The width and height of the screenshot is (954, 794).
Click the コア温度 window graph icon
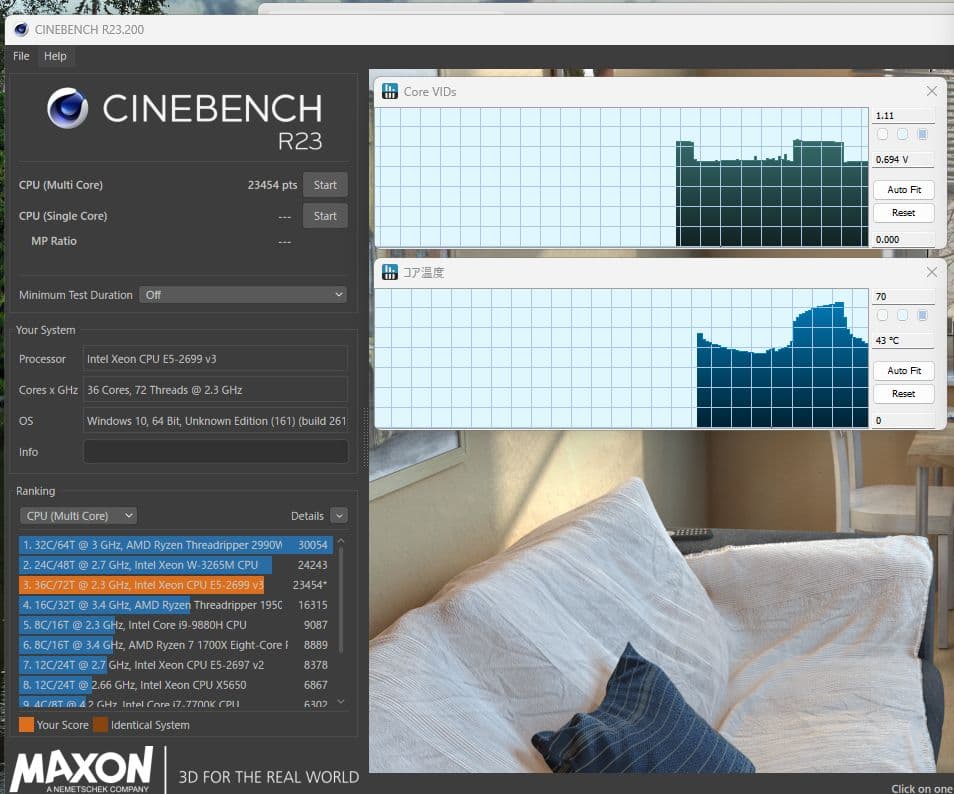tap(390, 273)
